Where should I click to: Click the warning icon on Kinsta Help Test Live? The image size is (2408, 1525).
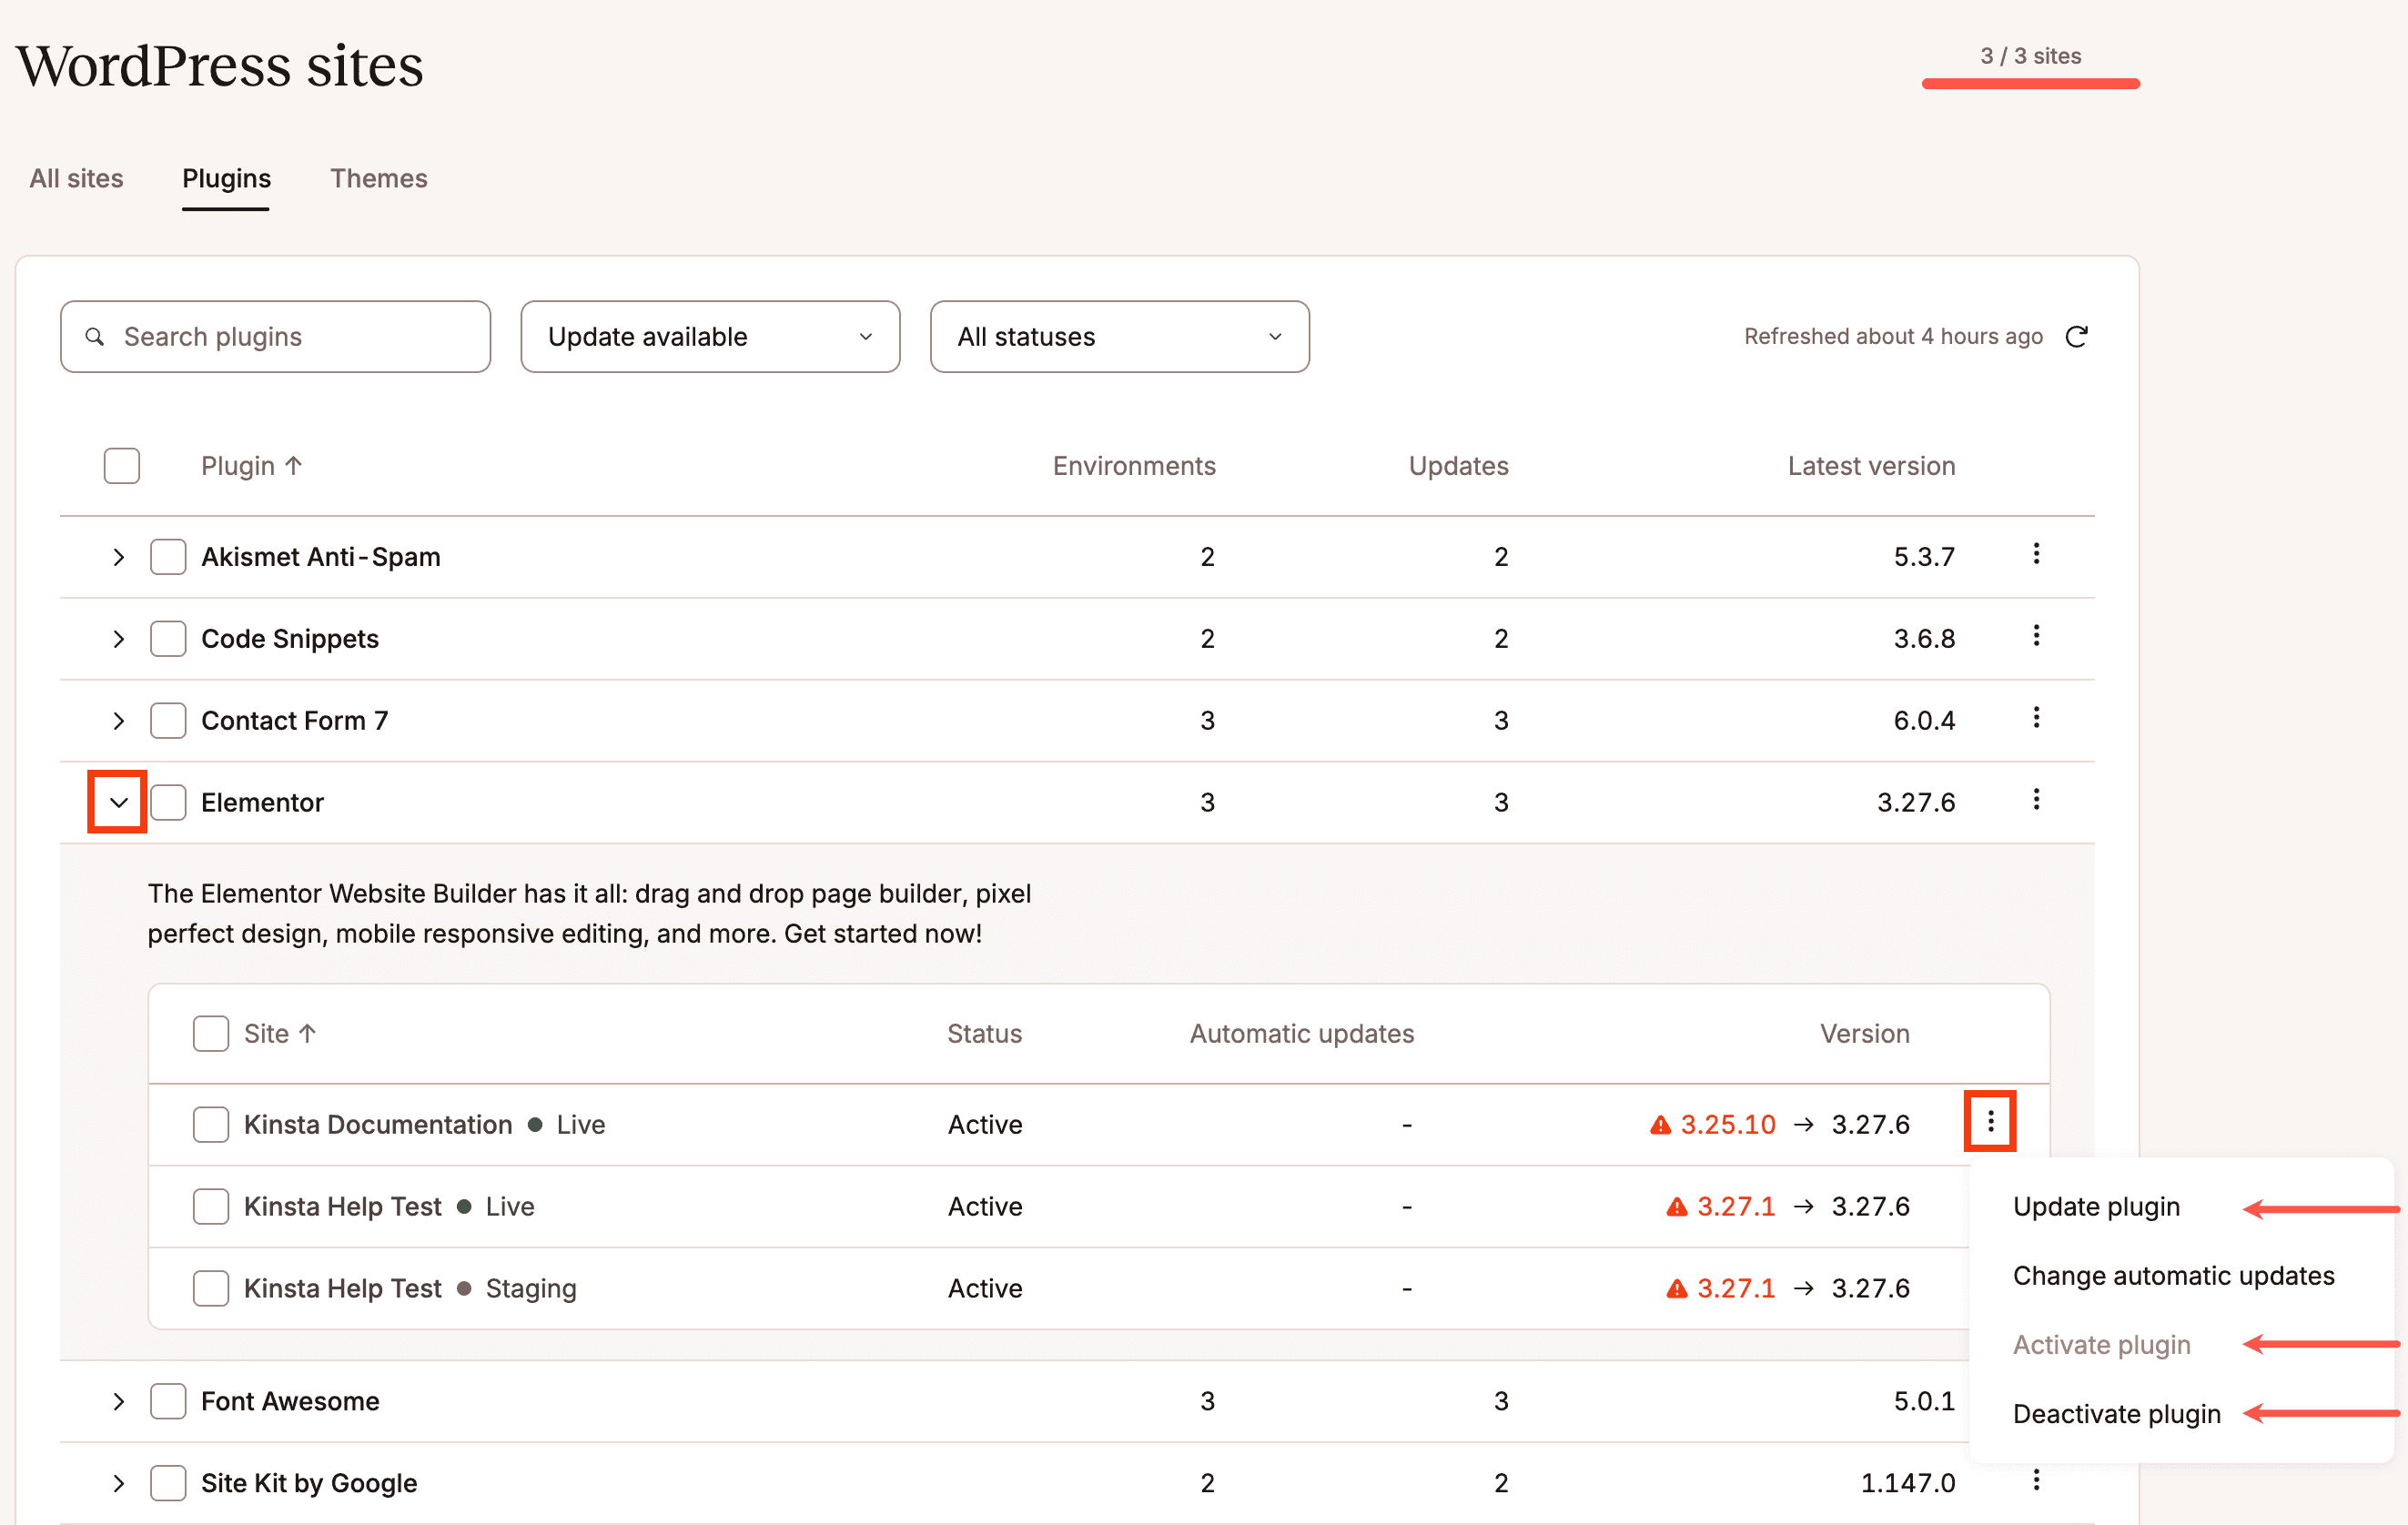pos(1677,1207)
